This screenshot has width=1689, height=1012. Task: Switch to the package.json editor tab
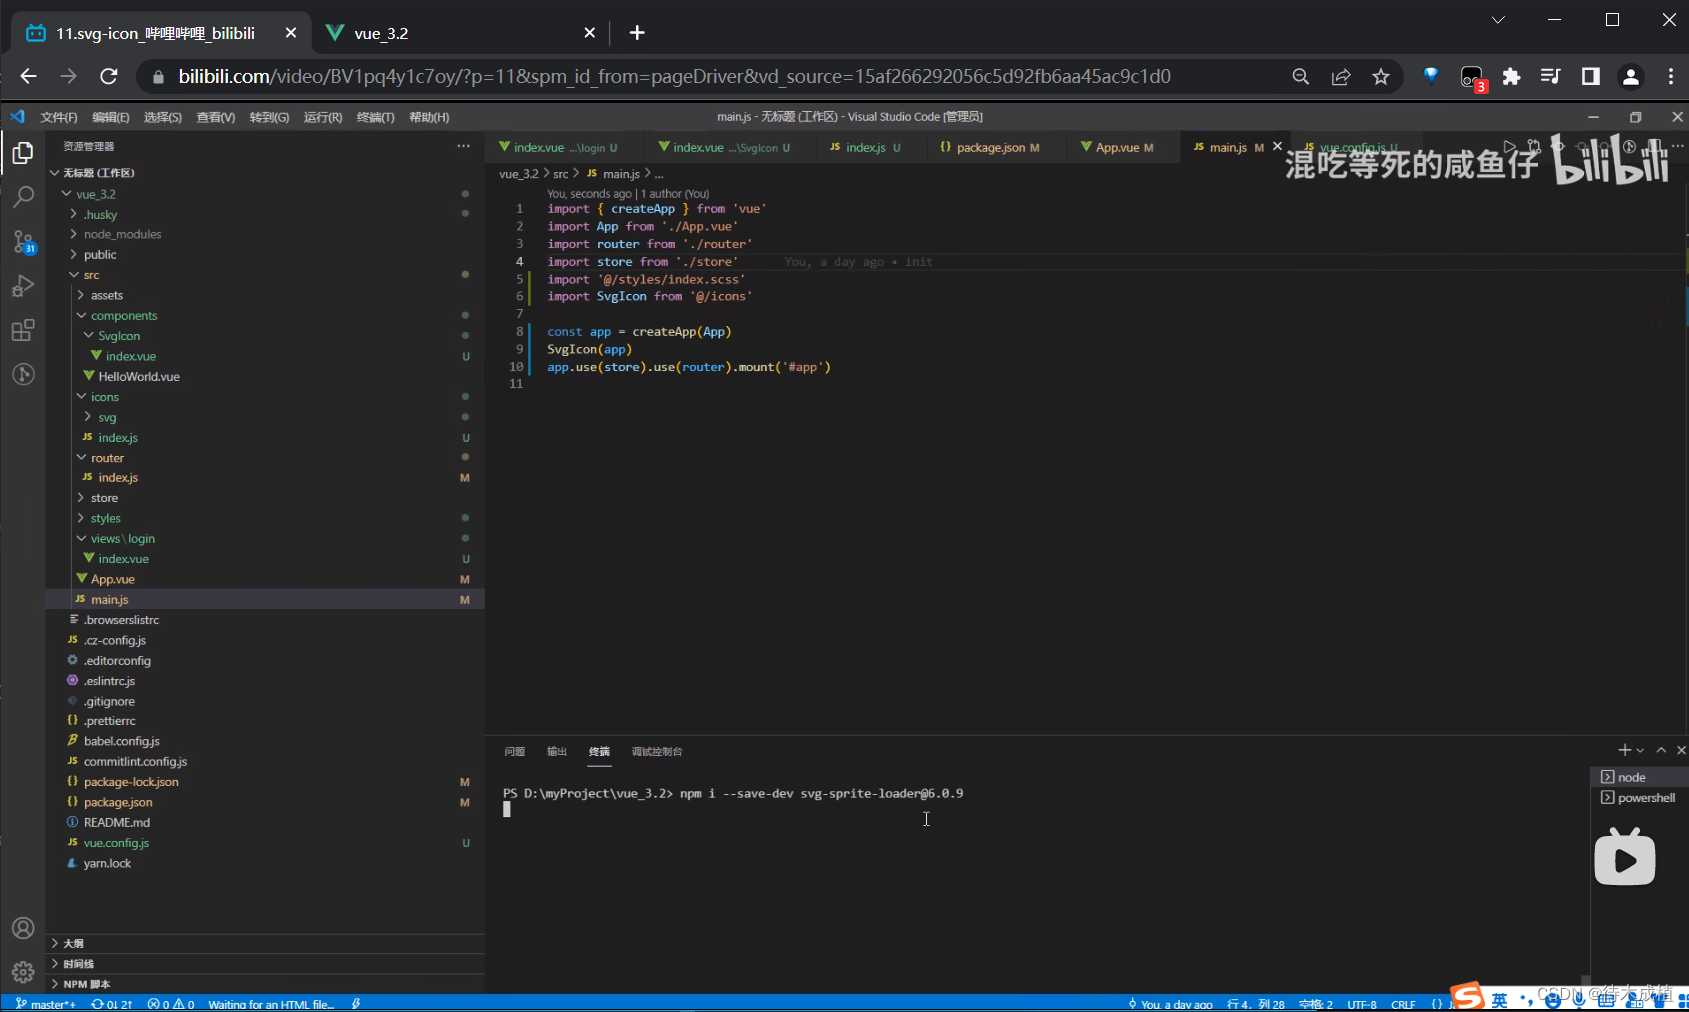pos(990,147)
